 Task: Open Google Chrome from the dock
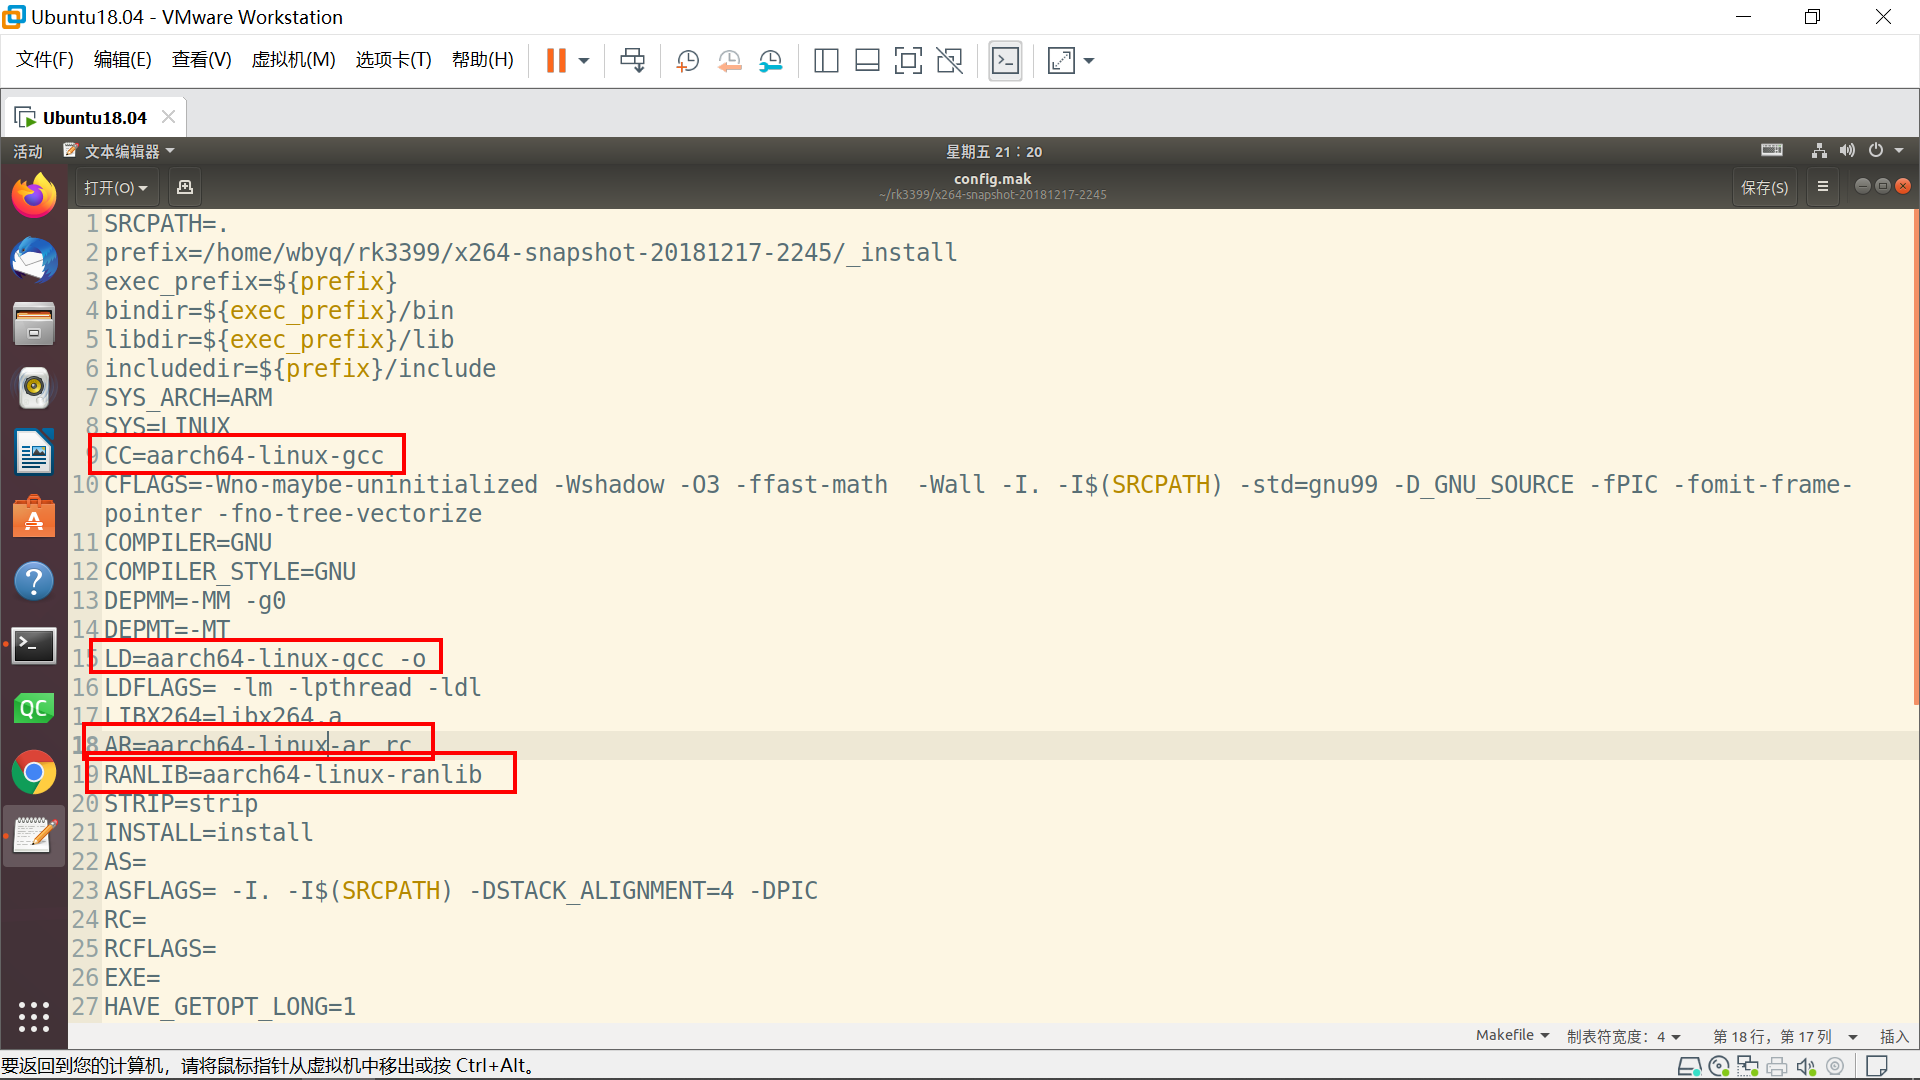click(34, 772)
